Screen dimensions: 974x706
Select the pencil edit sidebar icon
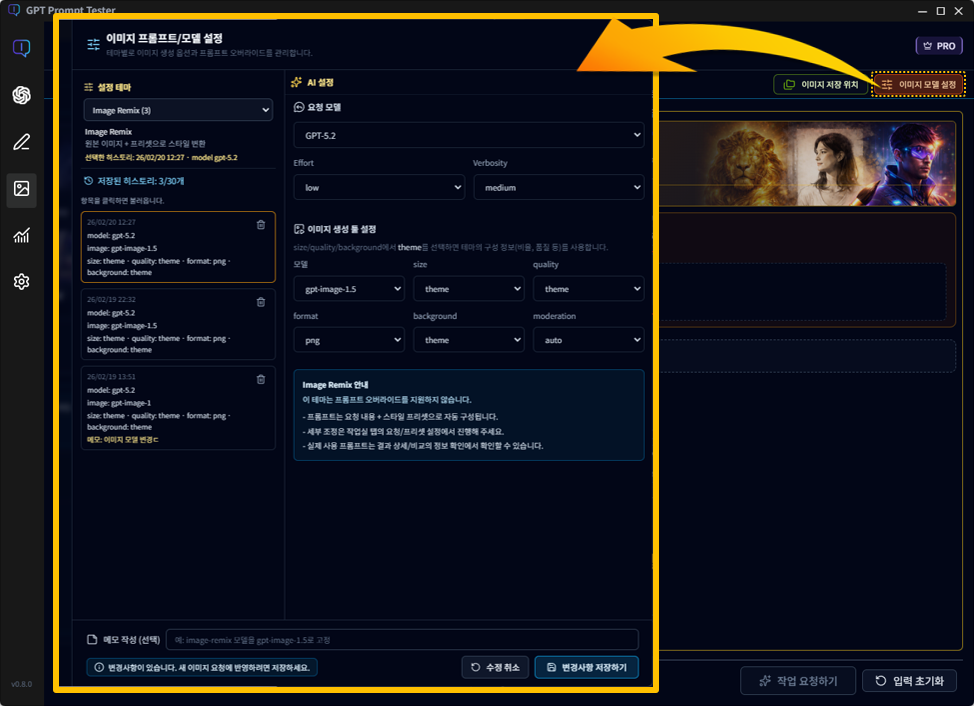pos(21,142)
